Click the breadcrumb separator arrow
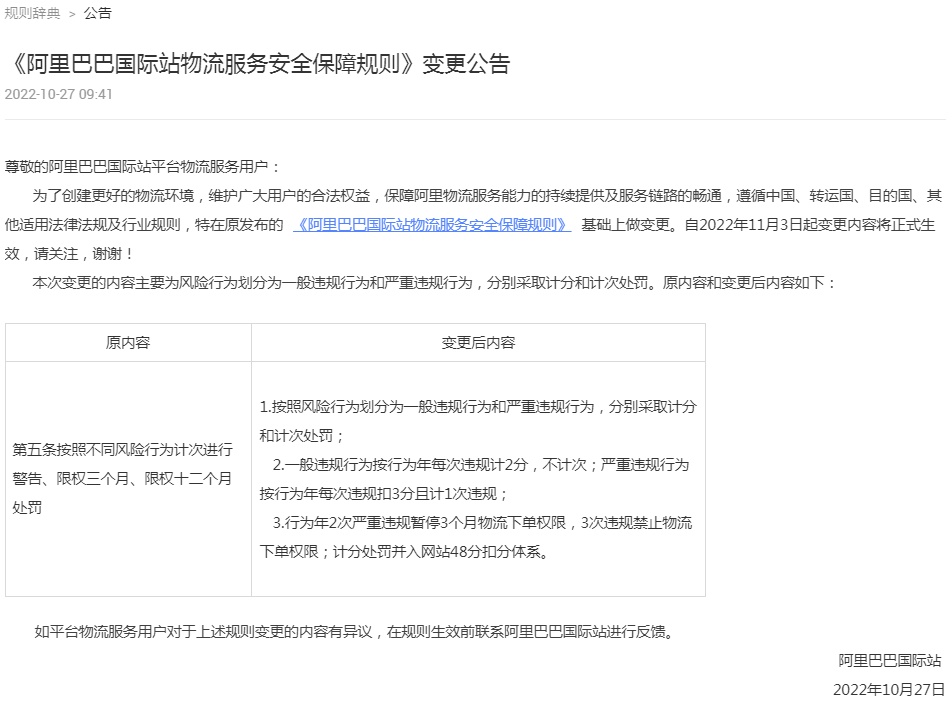This screenshot has height=702, width=952. point(72,14)
